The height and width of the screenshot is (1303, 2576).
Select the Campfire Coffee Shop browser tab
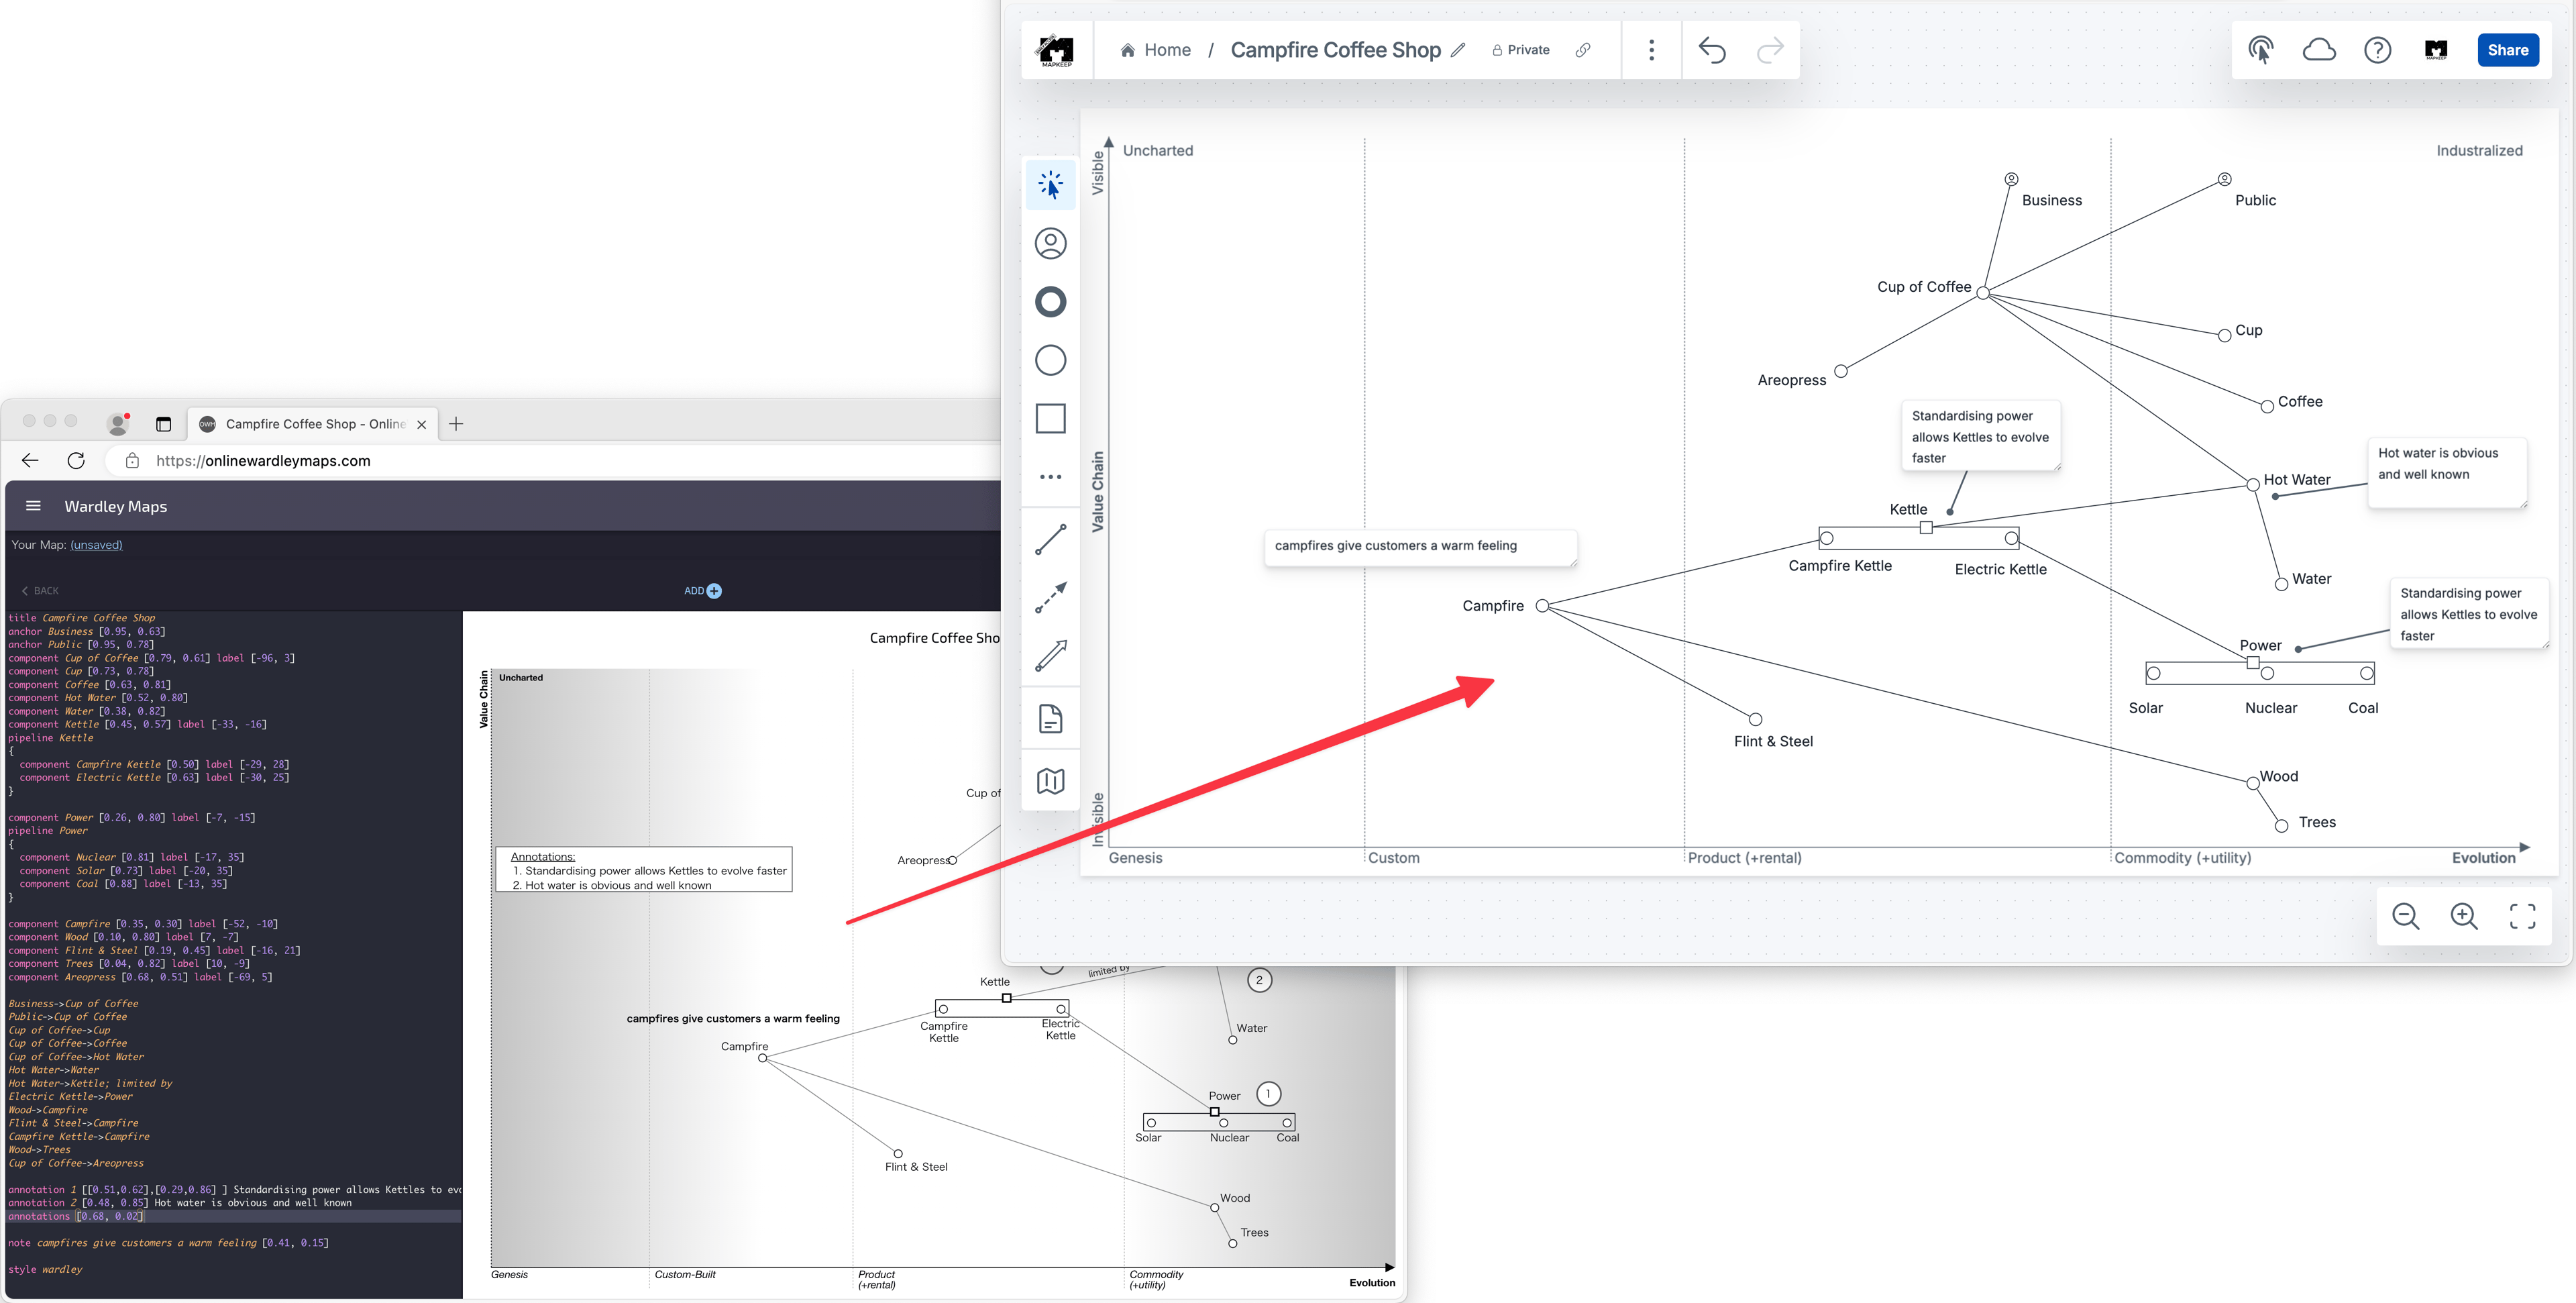(x=313, y=424)
